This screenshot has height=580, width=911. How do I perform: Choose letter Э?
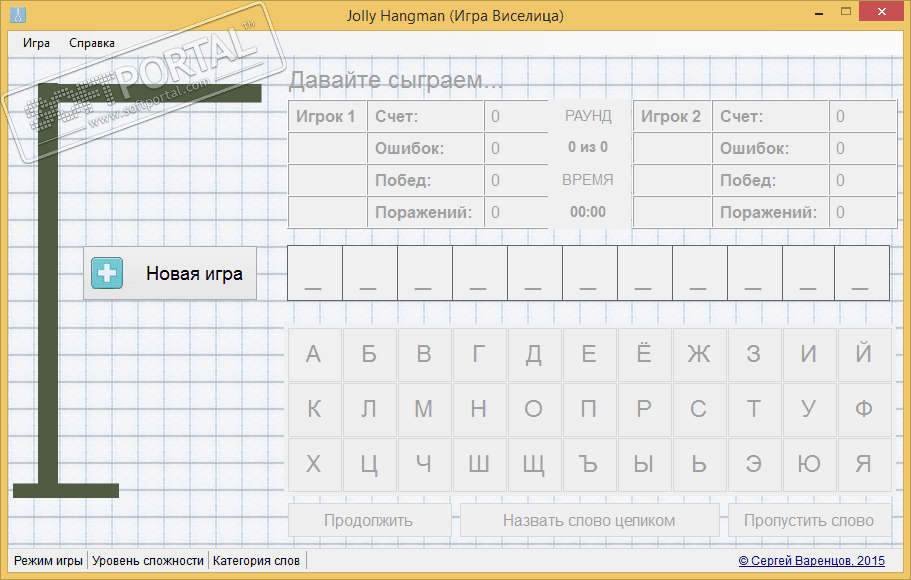(754, 465)
